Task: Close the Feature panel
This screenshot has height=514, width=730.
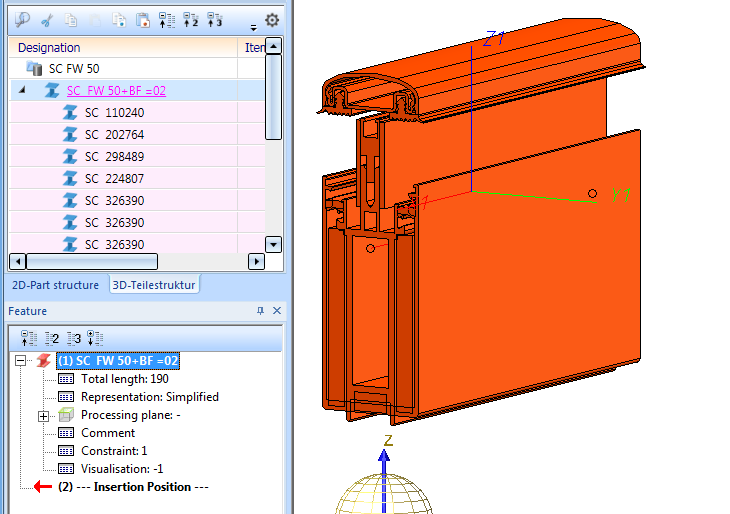Action: coord(277,311)
